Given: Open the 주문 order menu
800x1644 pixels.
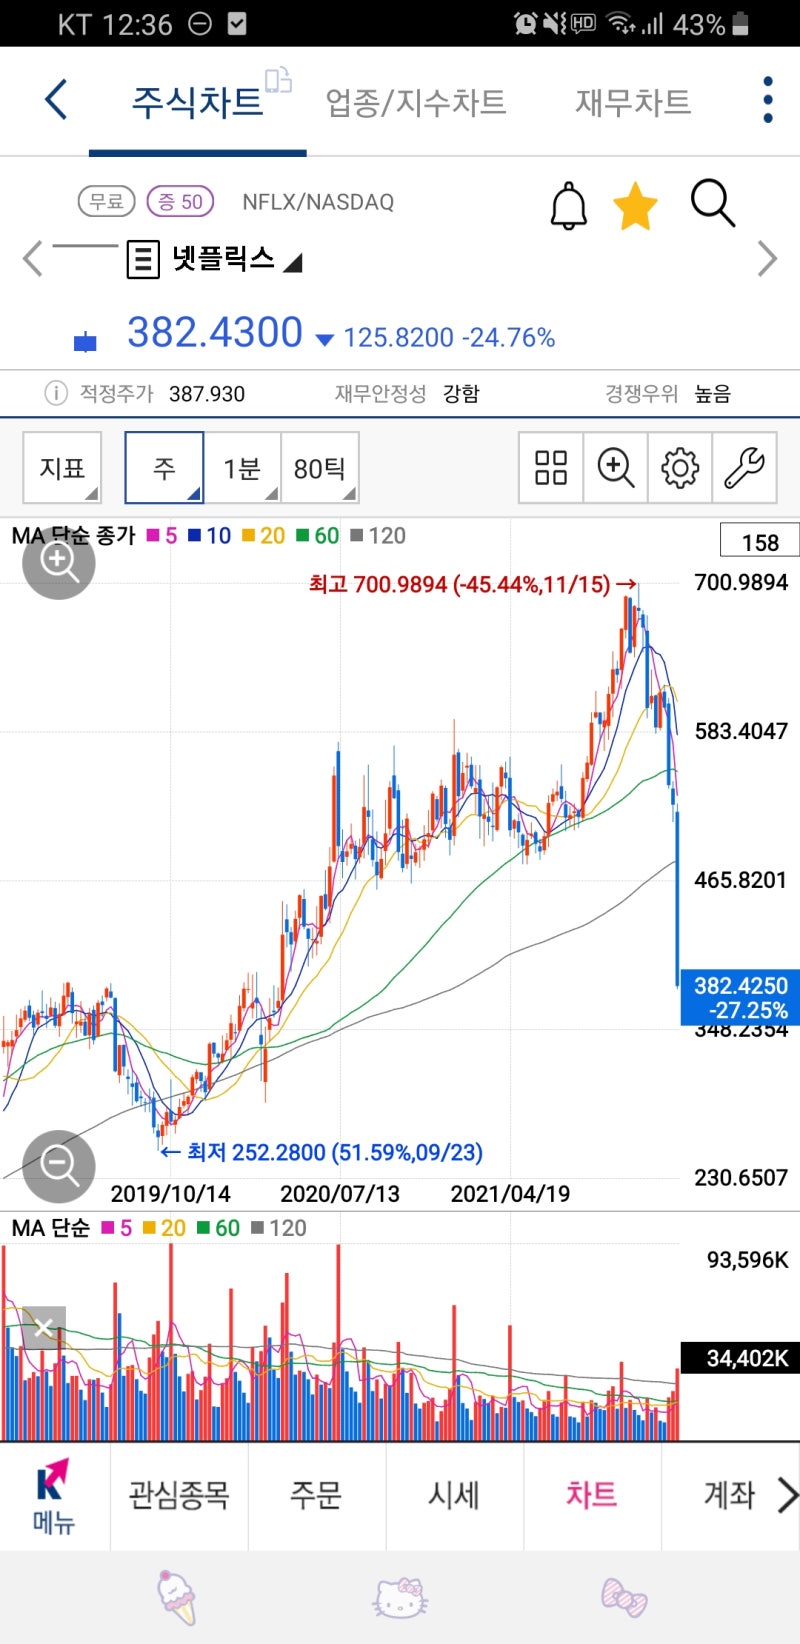Looking at the screenshot, I should 316,1495.
